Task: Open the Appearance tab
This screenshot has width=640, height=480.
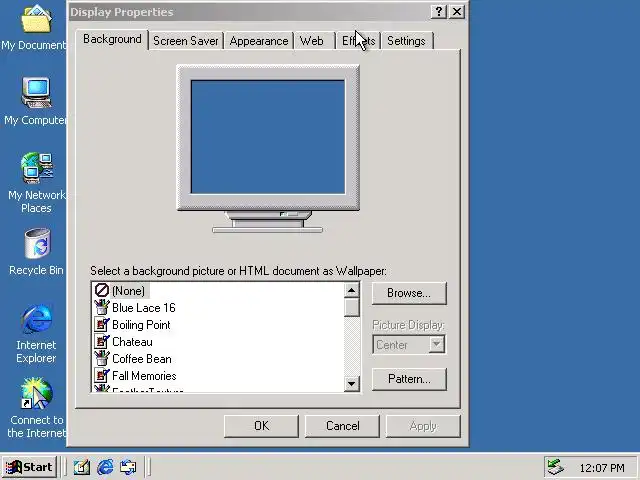Action: coord(259,41)
